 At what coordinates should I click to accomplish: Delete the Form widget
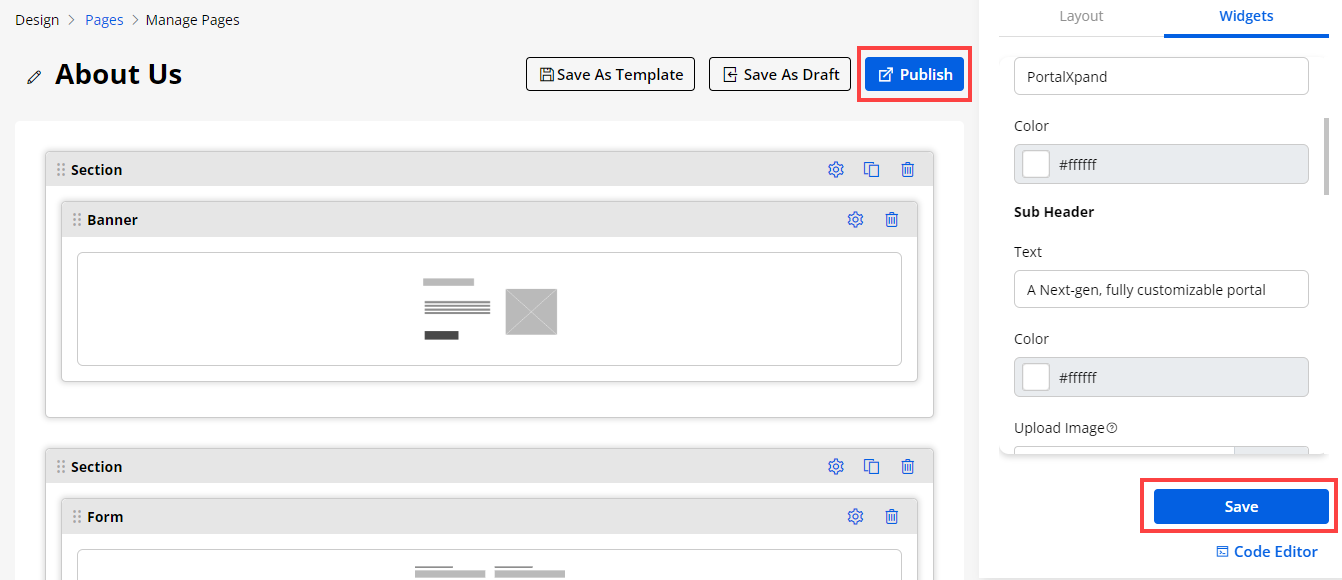(891, 517)
